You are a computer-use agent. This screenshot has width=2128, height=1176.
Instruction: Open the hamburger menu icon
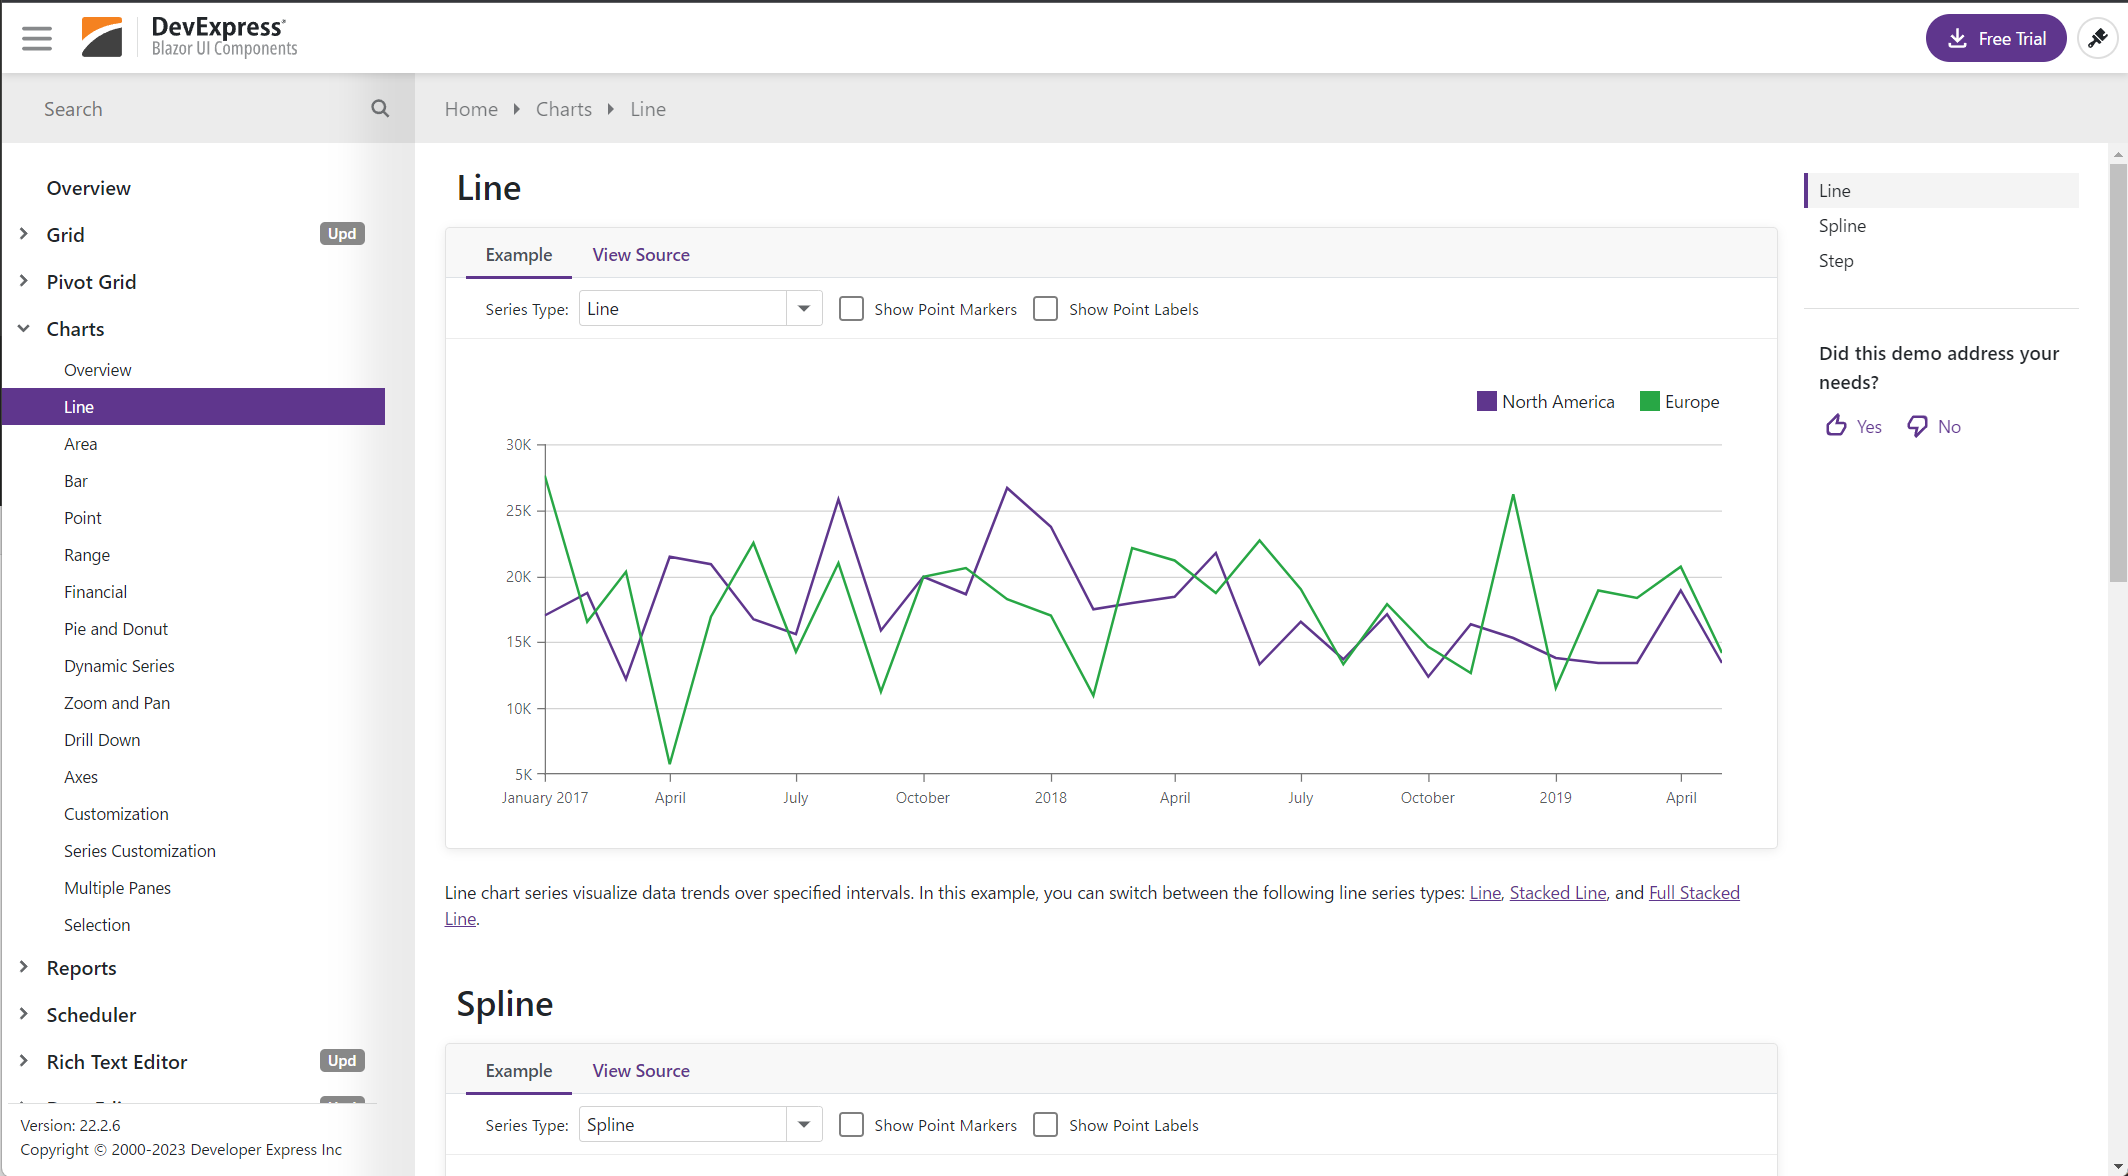pos(37,38)
